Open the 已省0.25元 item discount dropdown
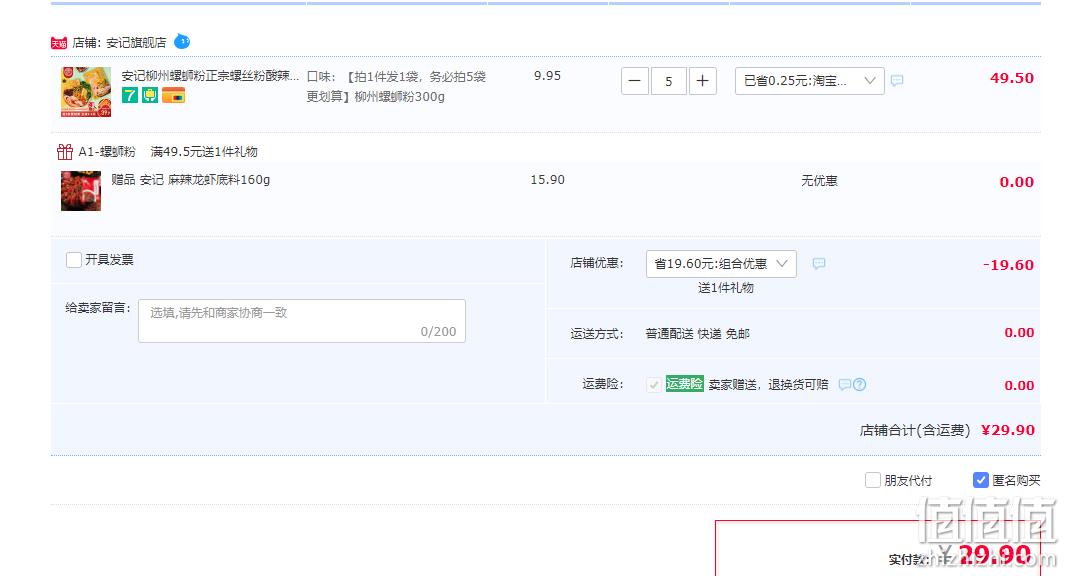Screen dimensions: 1066x576 [x=810, y=81]
